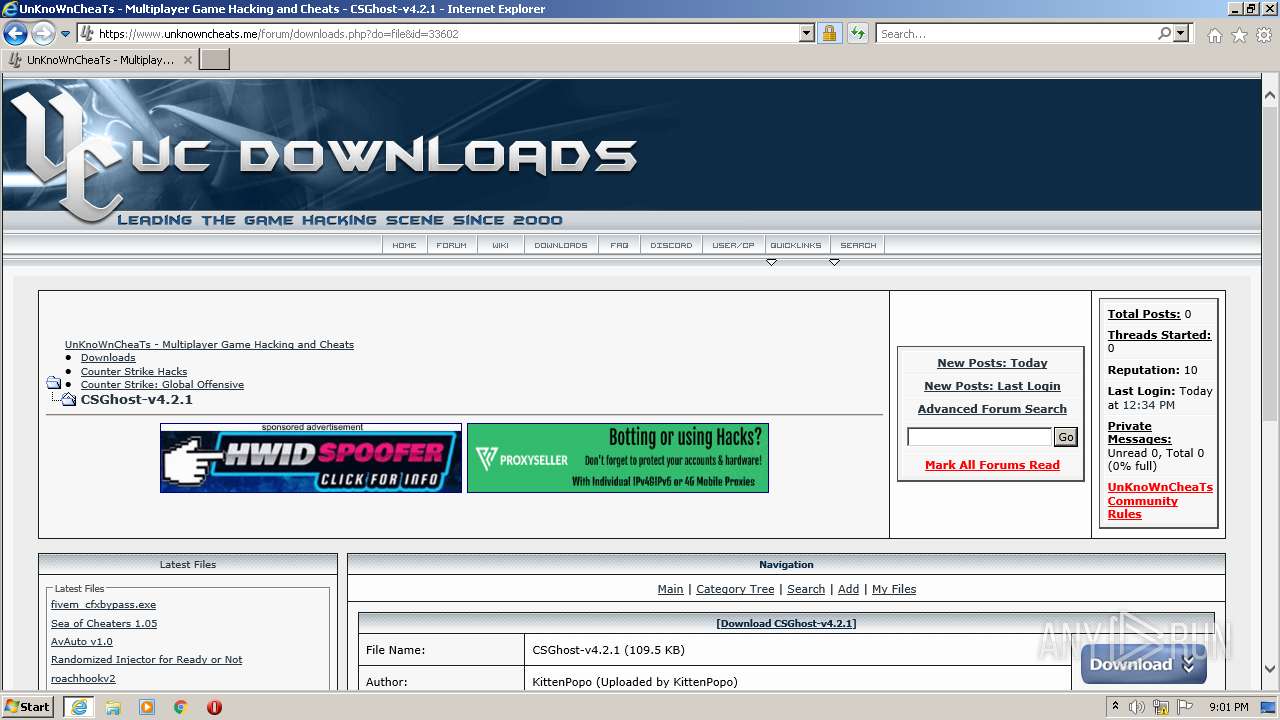This screenshot has width=1280, height=720.
Task: Open the browser Home icon
Action: coord(1214,35)
